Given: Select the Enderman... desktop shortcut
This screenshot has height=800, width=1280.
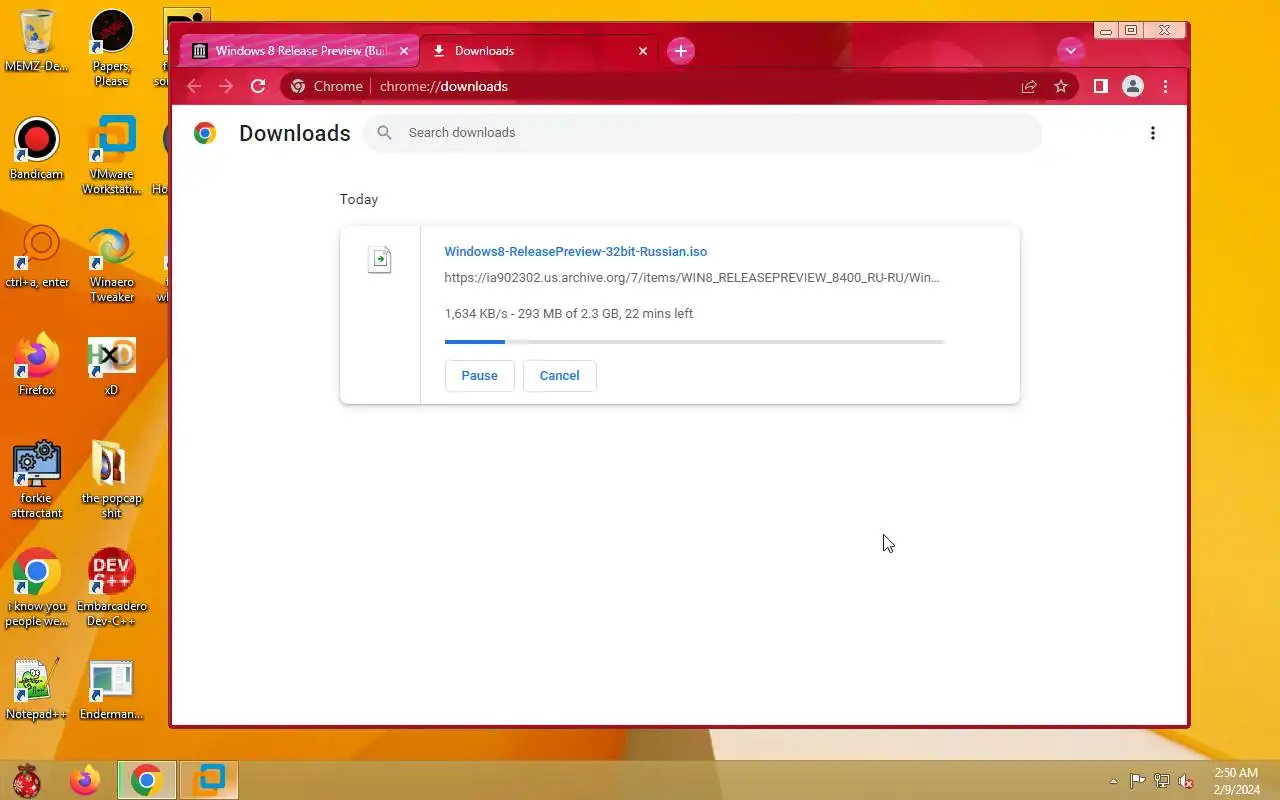Looking at the screenshot, I should [111, 690].
